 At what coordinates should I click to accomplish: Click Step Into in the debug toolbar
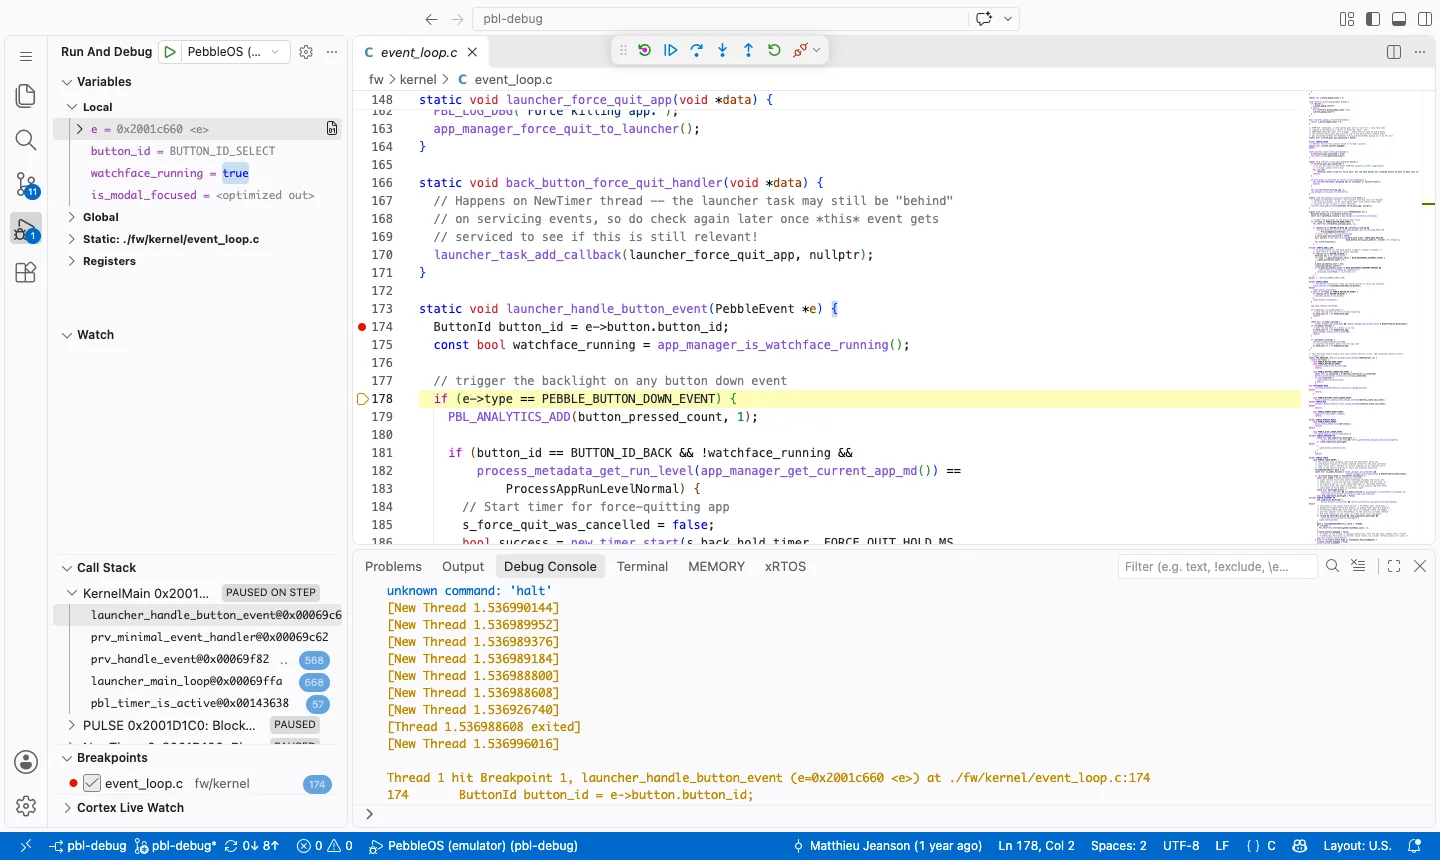(723, 50)
